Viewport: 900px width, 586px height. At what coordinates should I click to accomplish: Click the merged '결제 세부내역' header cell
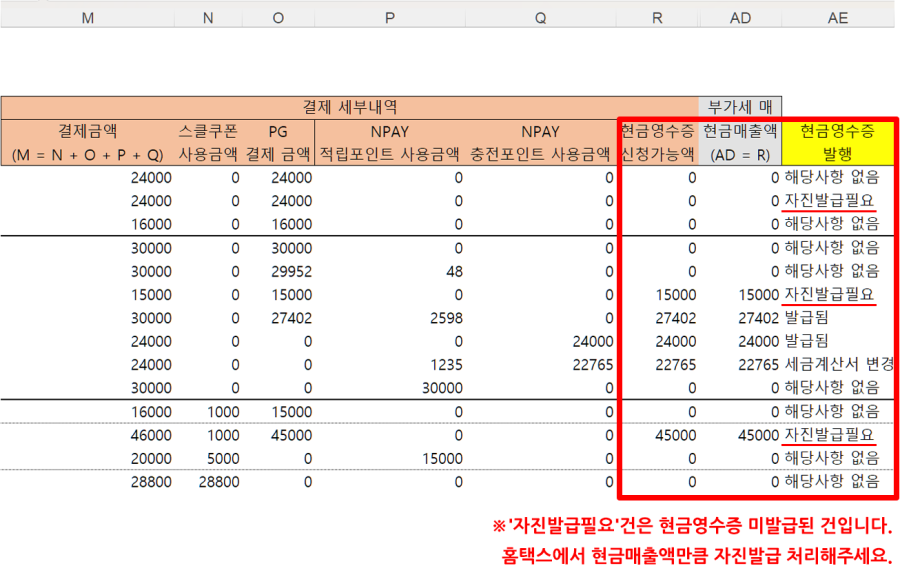pos(350,107)
